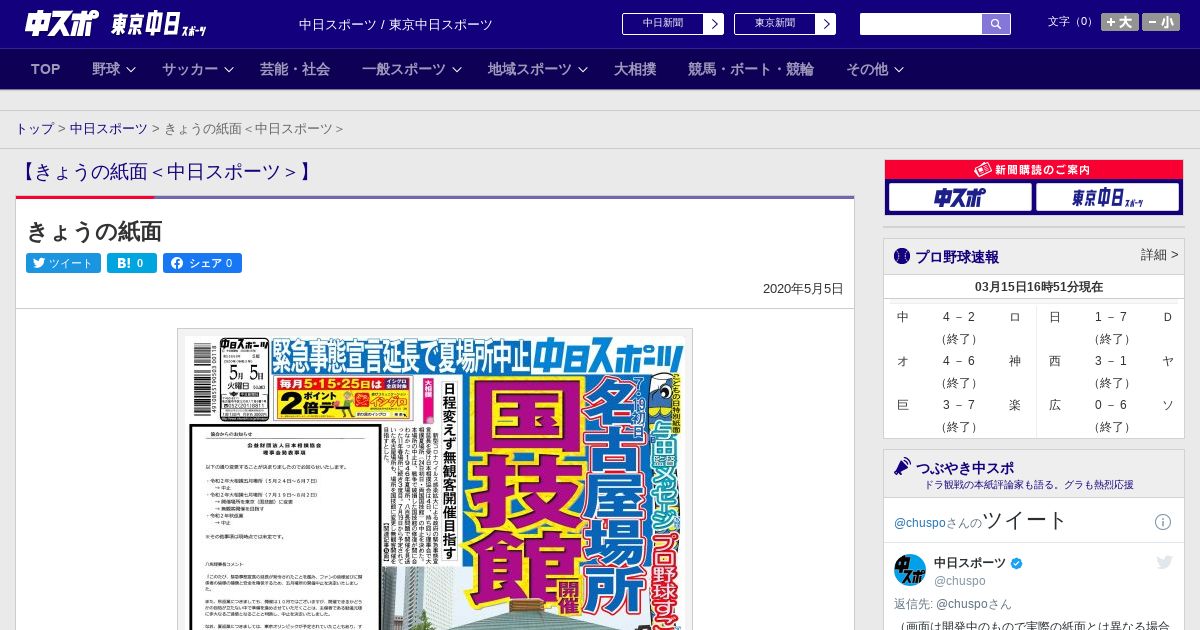Click the Twitter bird icon in tweet
Viewport: 1200px width, 630px height.
1164,563
